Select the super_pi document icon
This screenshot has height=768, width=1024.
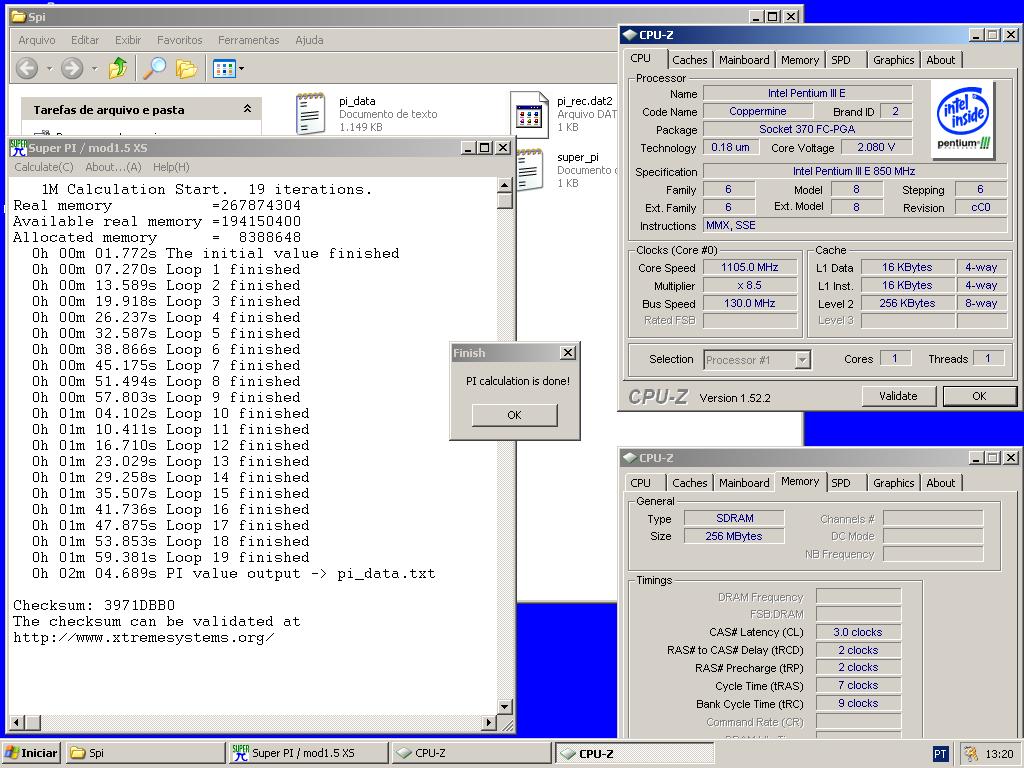coord(530,170)
